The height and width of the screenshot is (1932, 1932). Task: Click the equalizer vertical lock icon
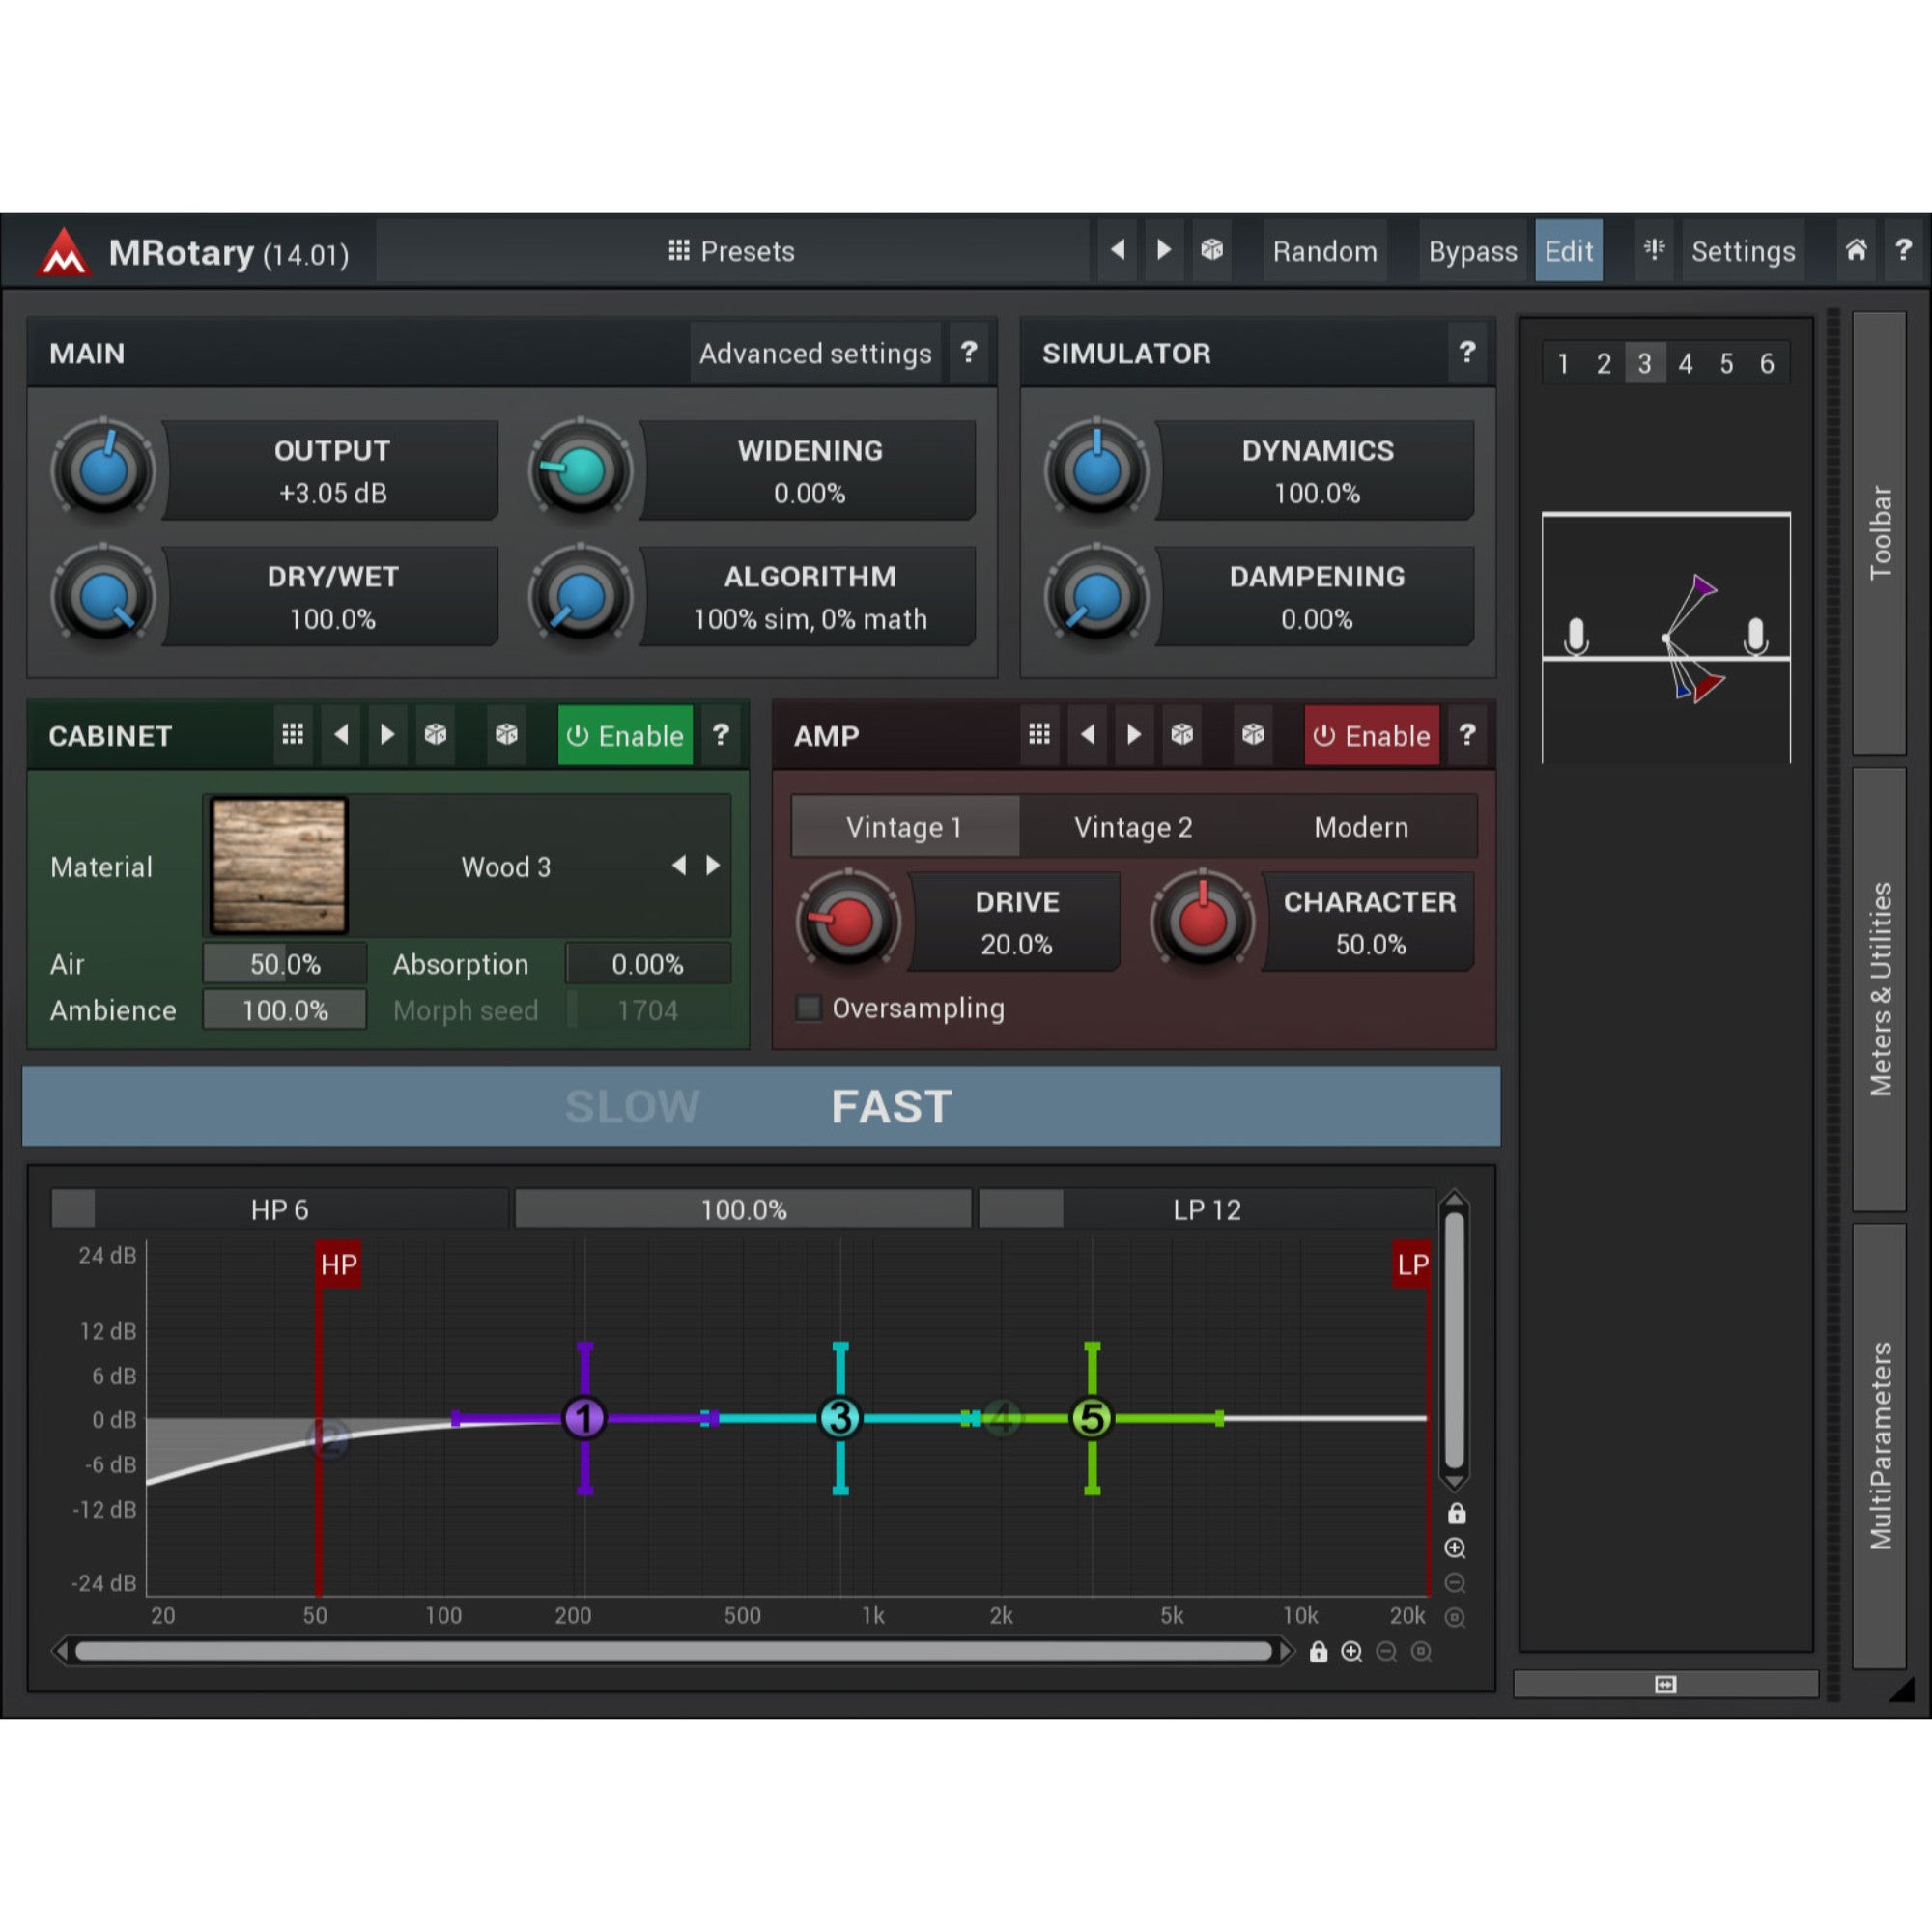pos(1456,1514)
